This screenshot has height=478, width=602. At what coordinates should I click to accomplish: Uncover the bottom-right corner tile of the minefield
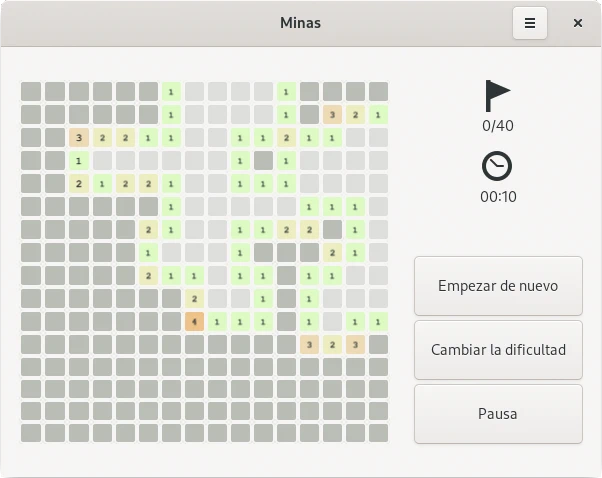[378, 432]
